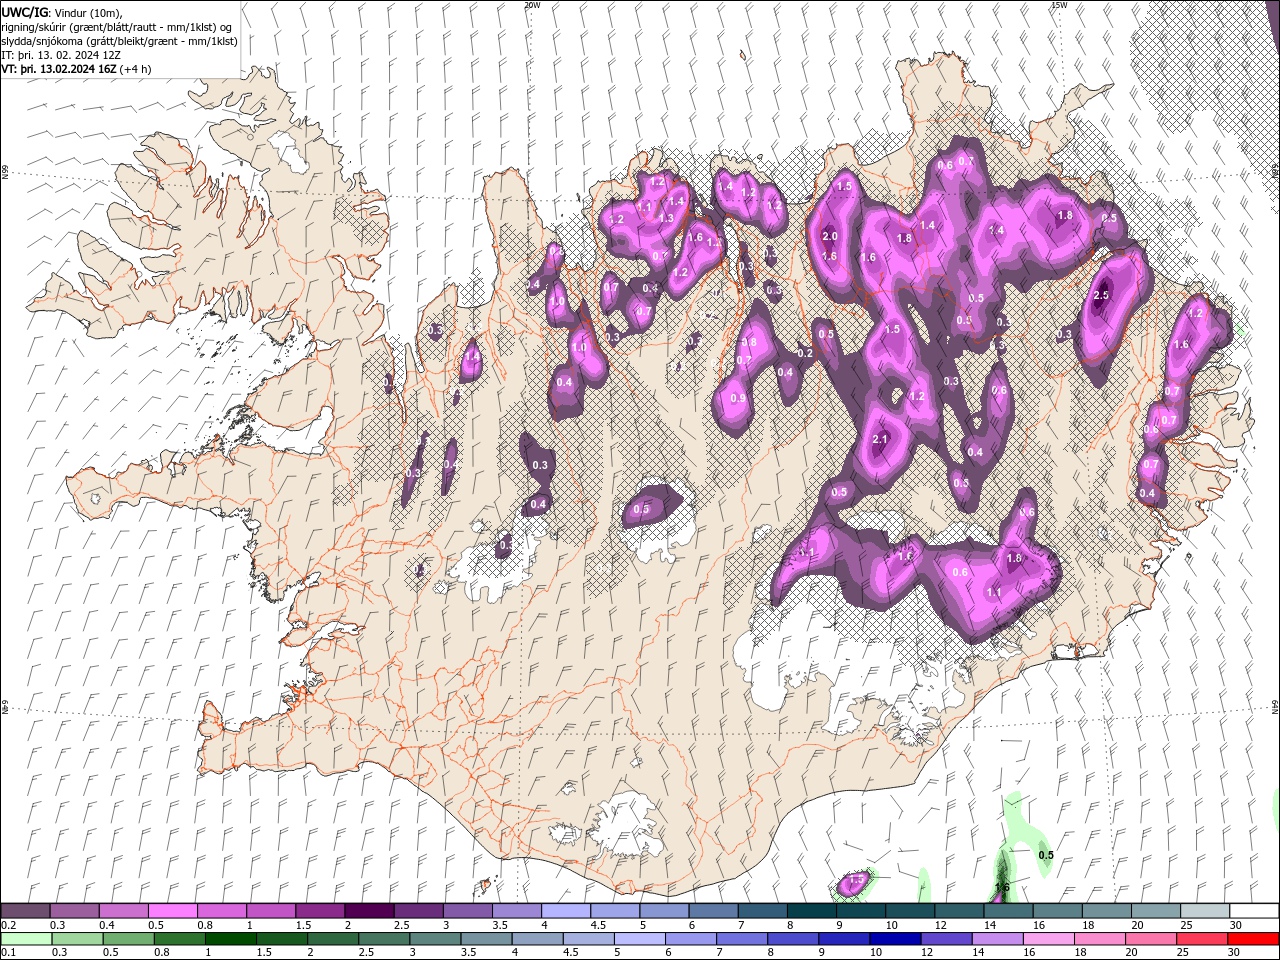
Task: Pick the 1.5 magenta-purple swatch in snow legend
Action: [x=319, y=911]
